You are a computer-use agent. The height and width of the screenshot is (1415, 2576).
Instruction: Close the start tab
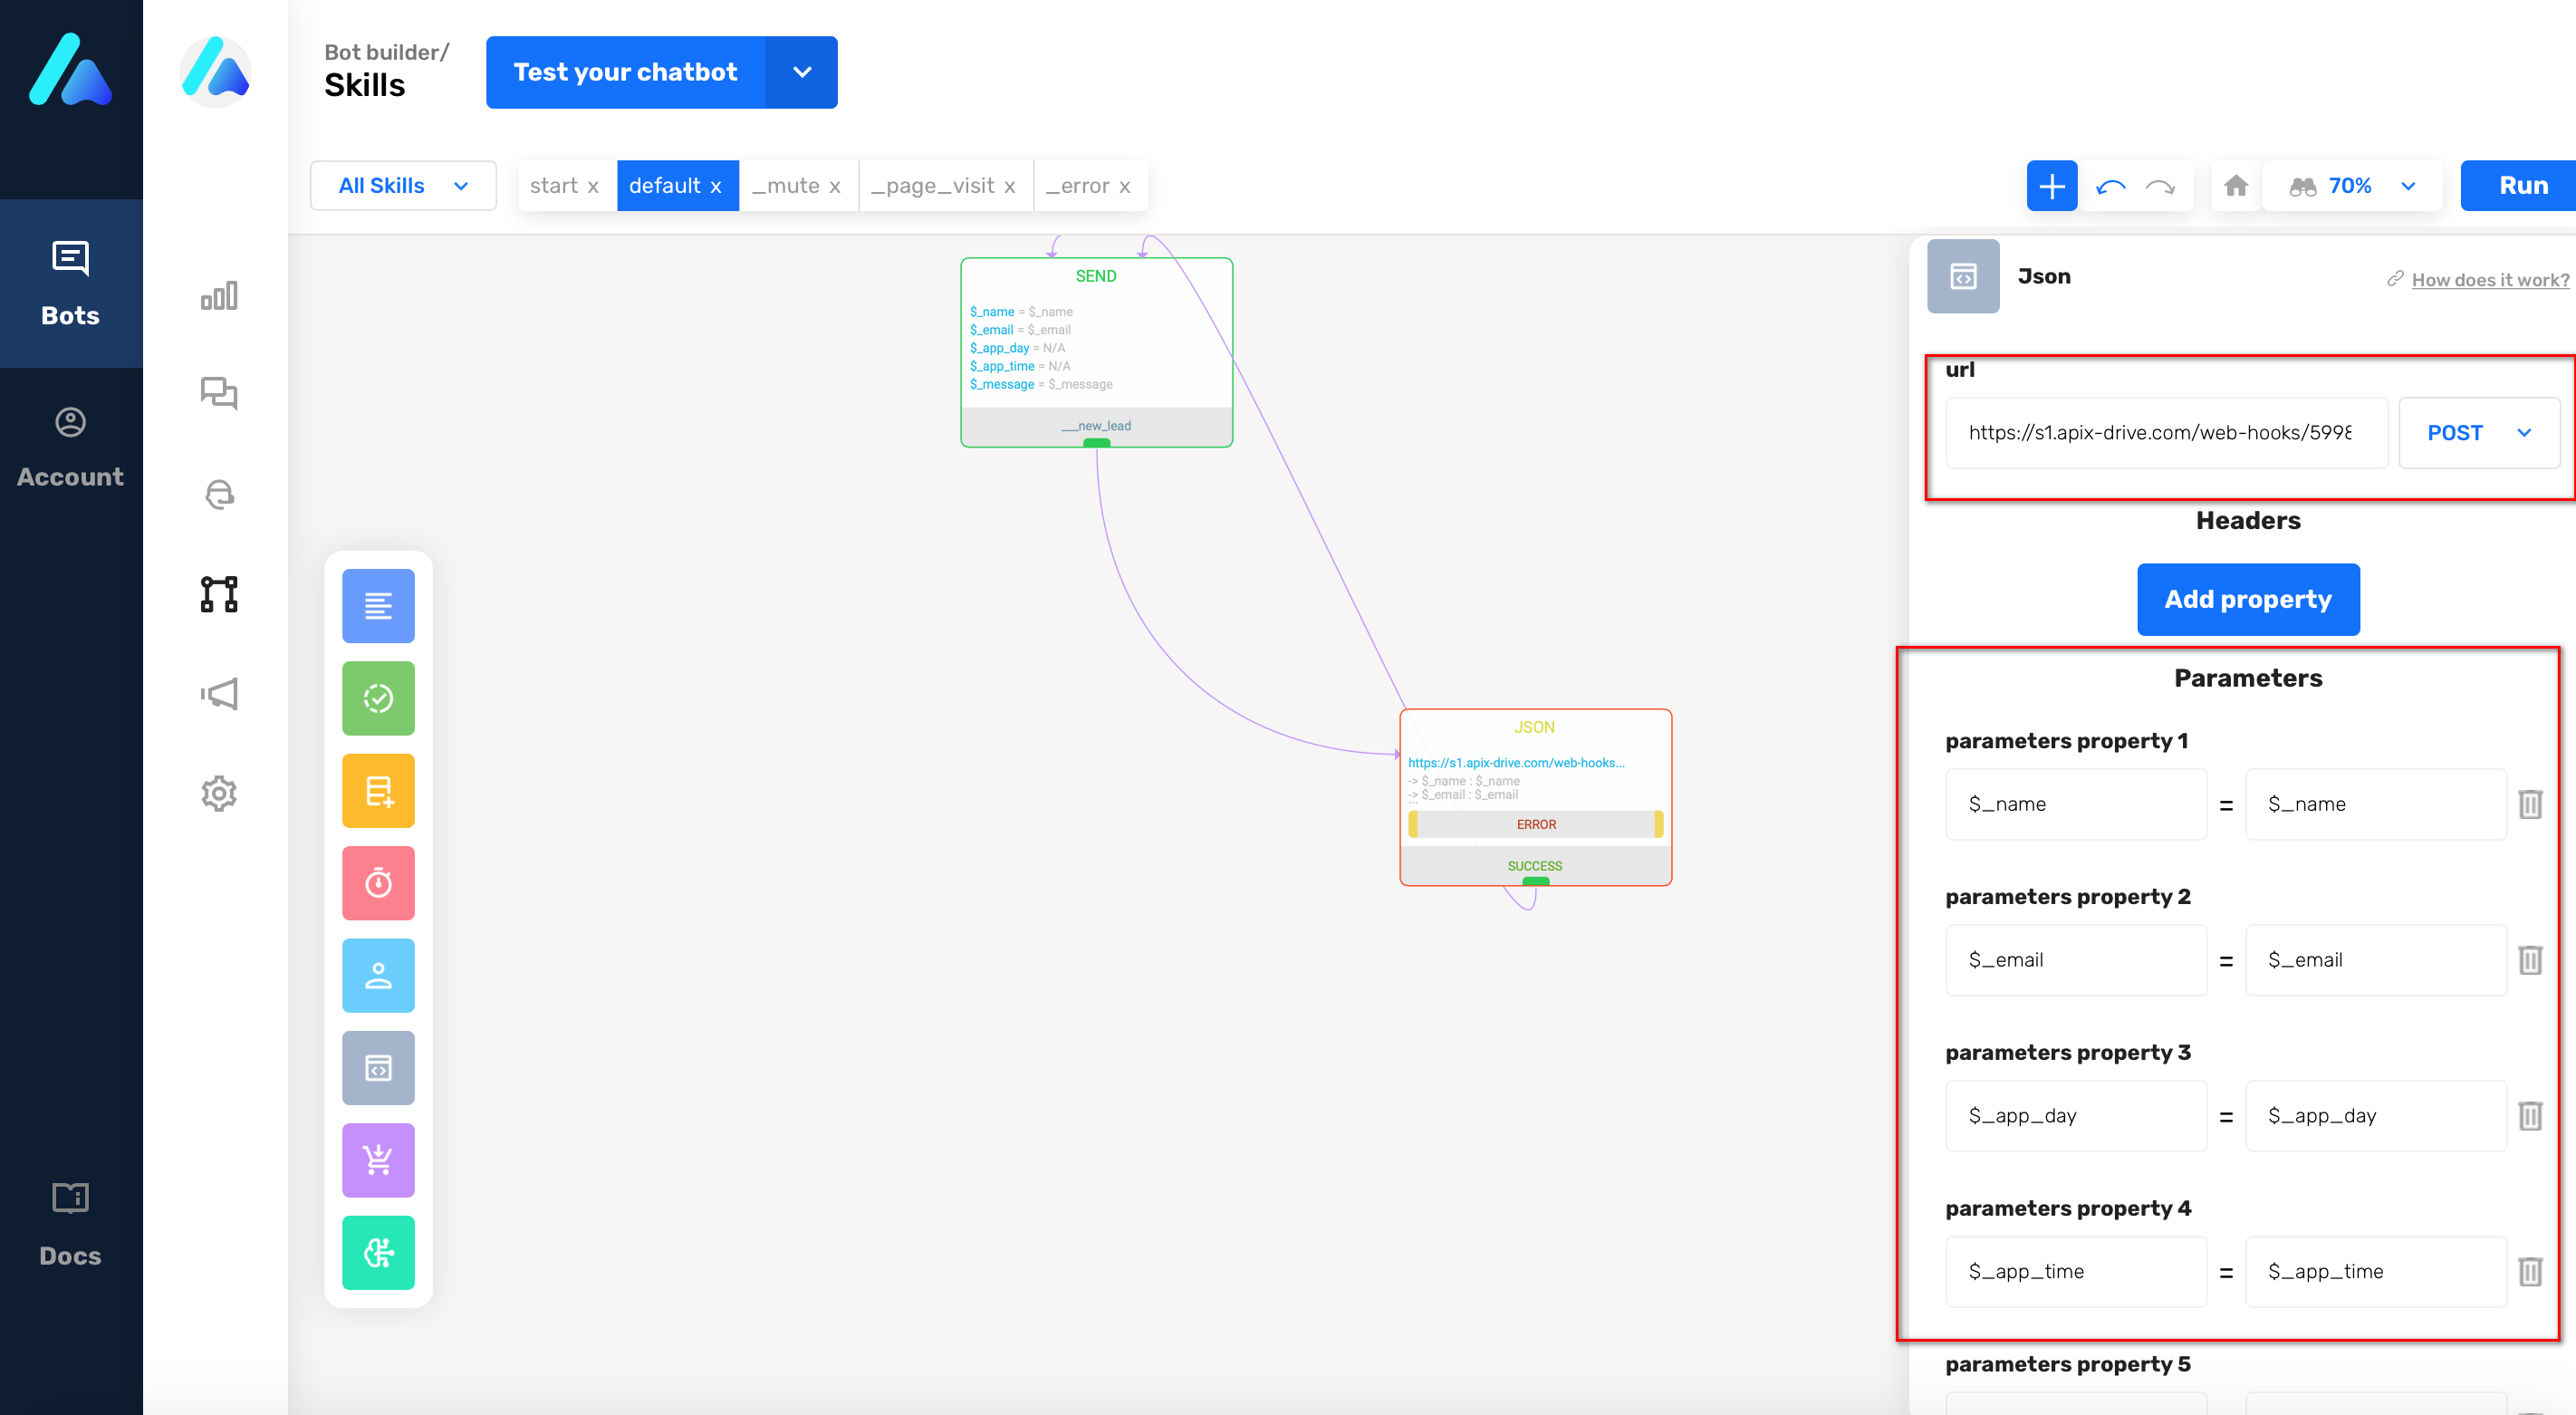click(593, 187)
